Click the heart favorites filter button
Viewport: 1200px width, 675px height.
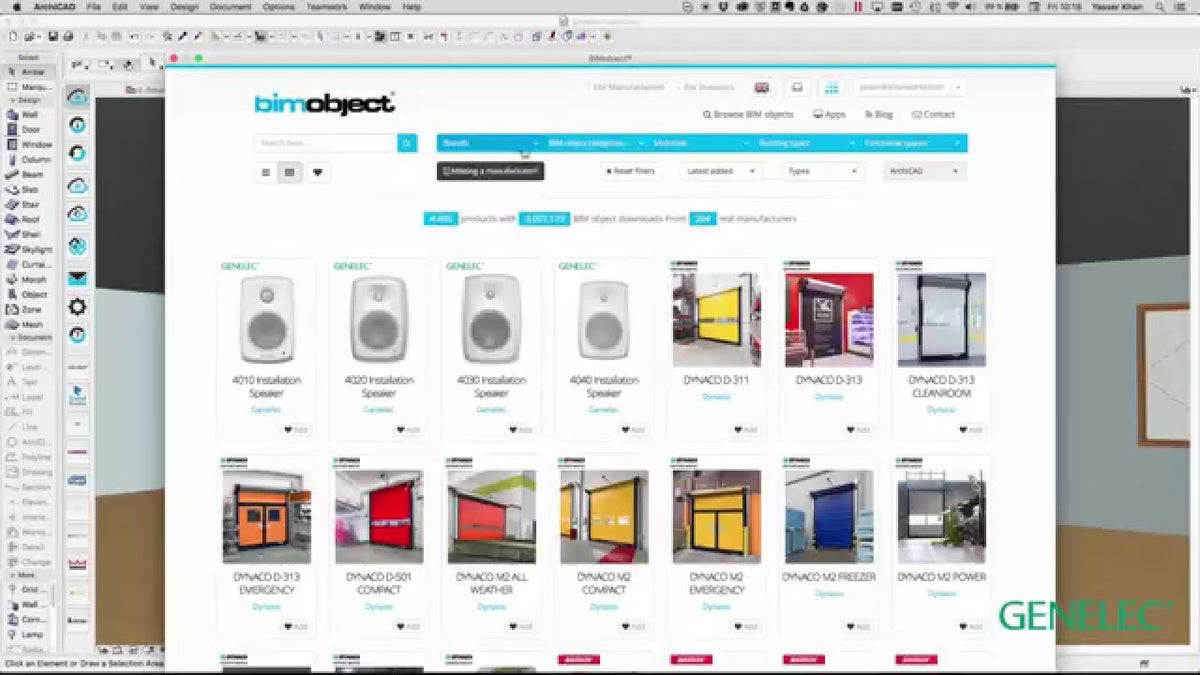[x=318, y=172]
